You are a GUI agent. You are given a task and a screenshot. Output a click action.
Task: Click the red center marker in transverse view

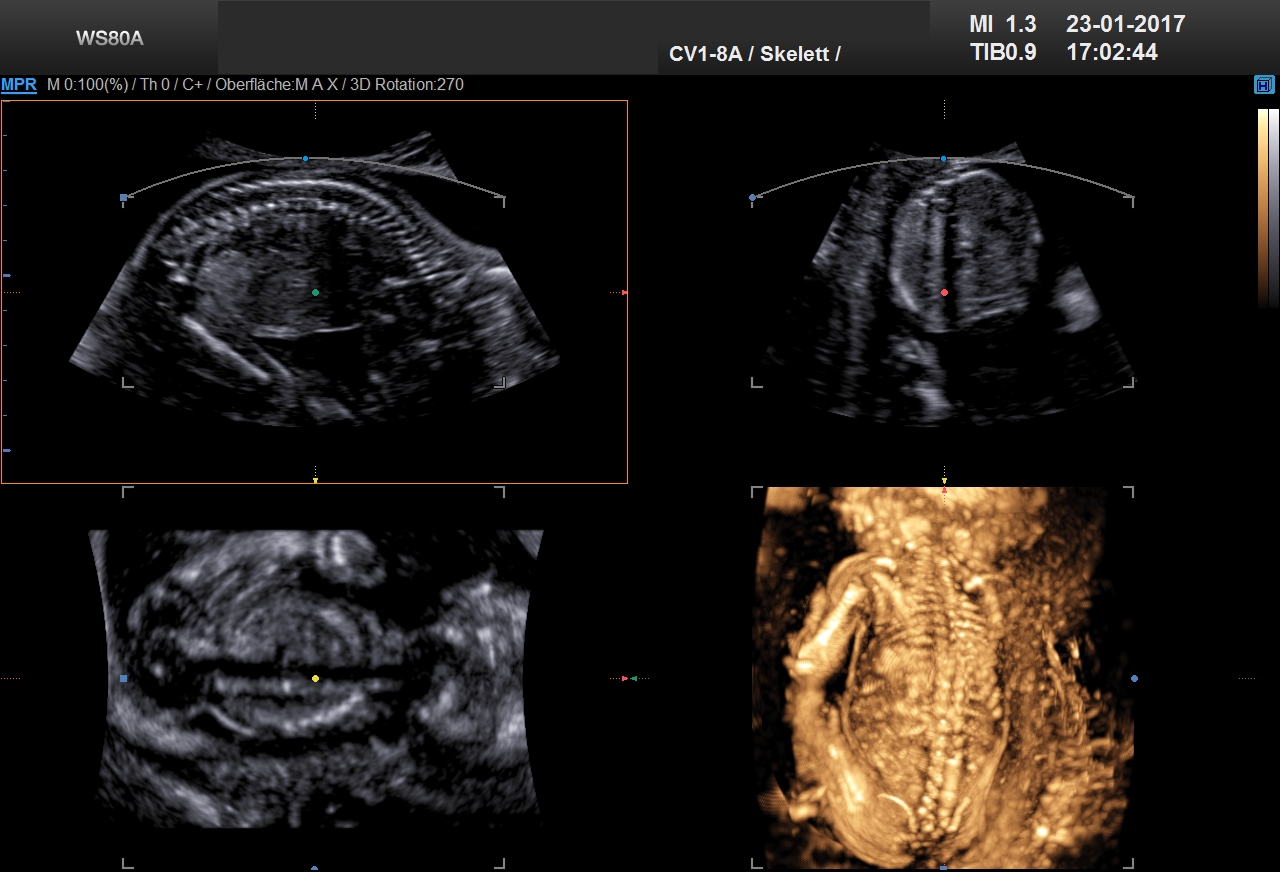tap(944, 292)
